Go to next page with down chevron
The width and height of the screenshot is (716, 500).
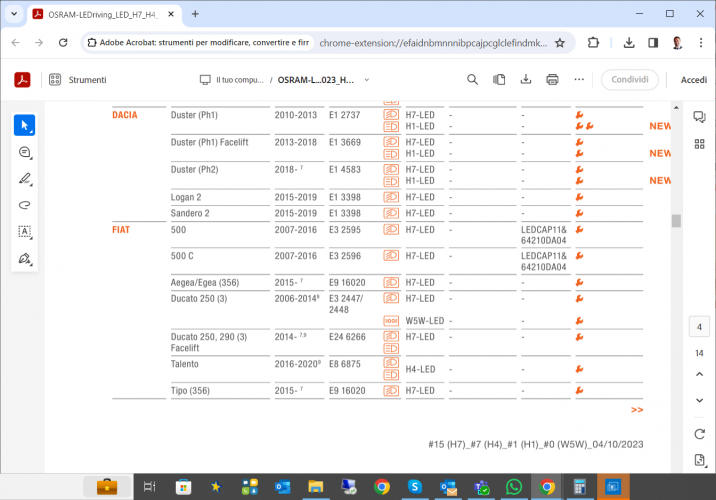[x=699, y=400]
